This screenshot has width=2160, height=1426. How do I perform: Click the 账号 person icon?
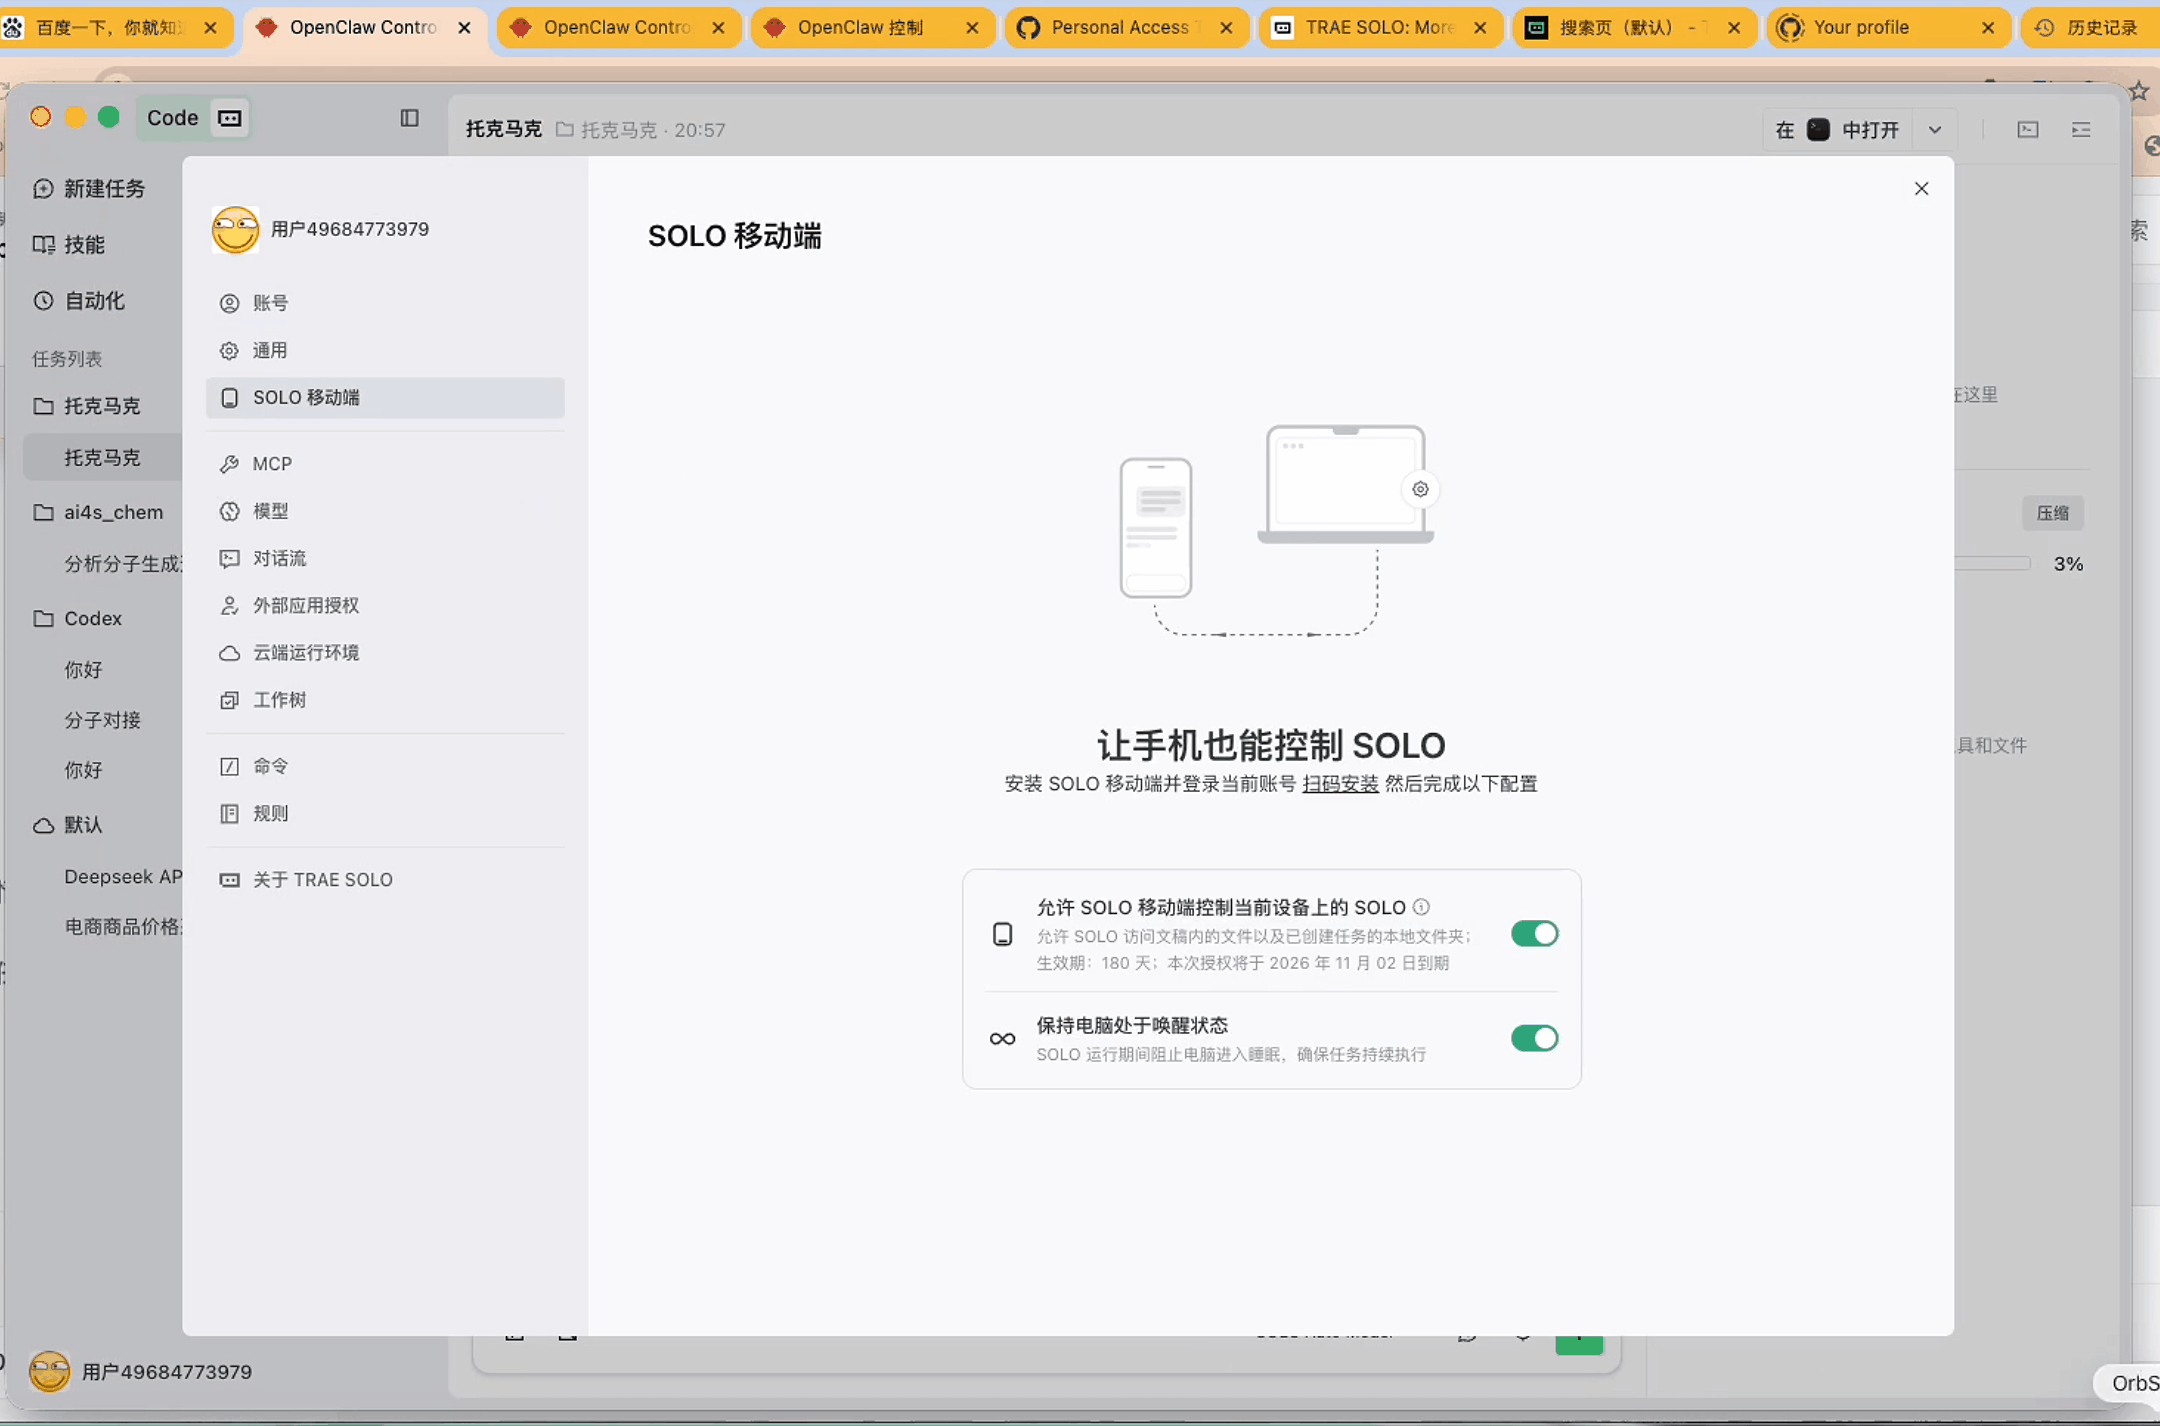[x=229, y=303]
